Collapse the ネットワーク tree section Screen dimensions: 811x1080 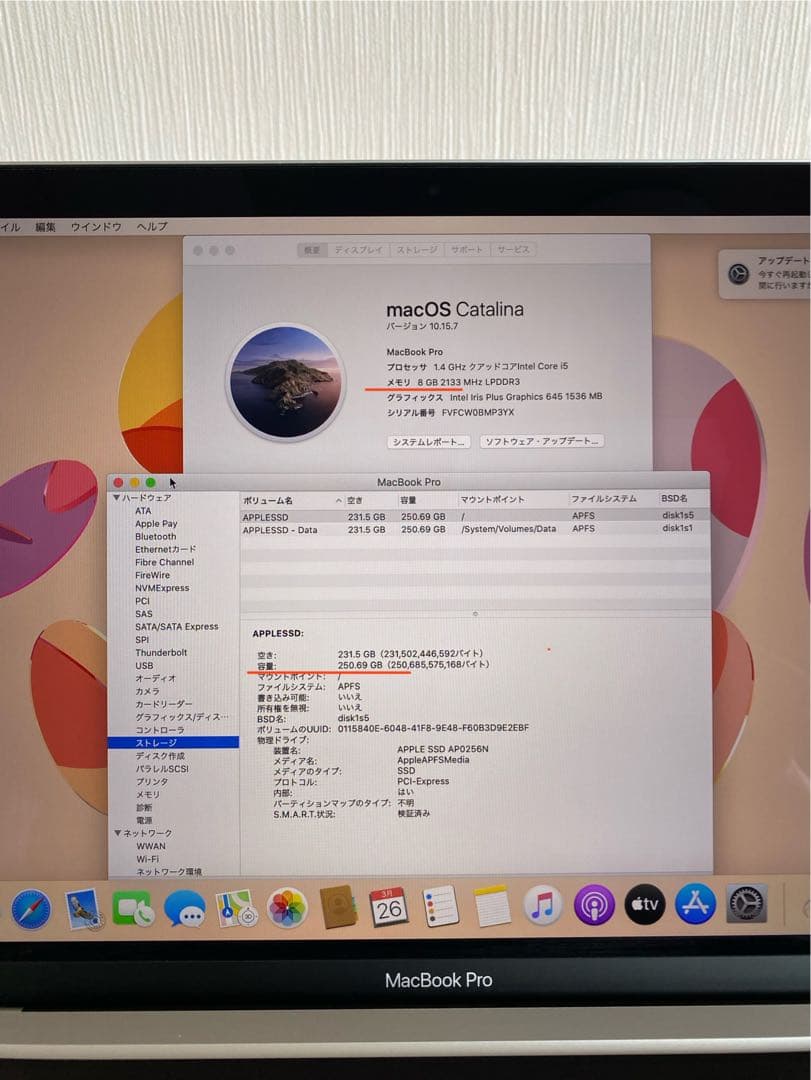click(117, 833)
